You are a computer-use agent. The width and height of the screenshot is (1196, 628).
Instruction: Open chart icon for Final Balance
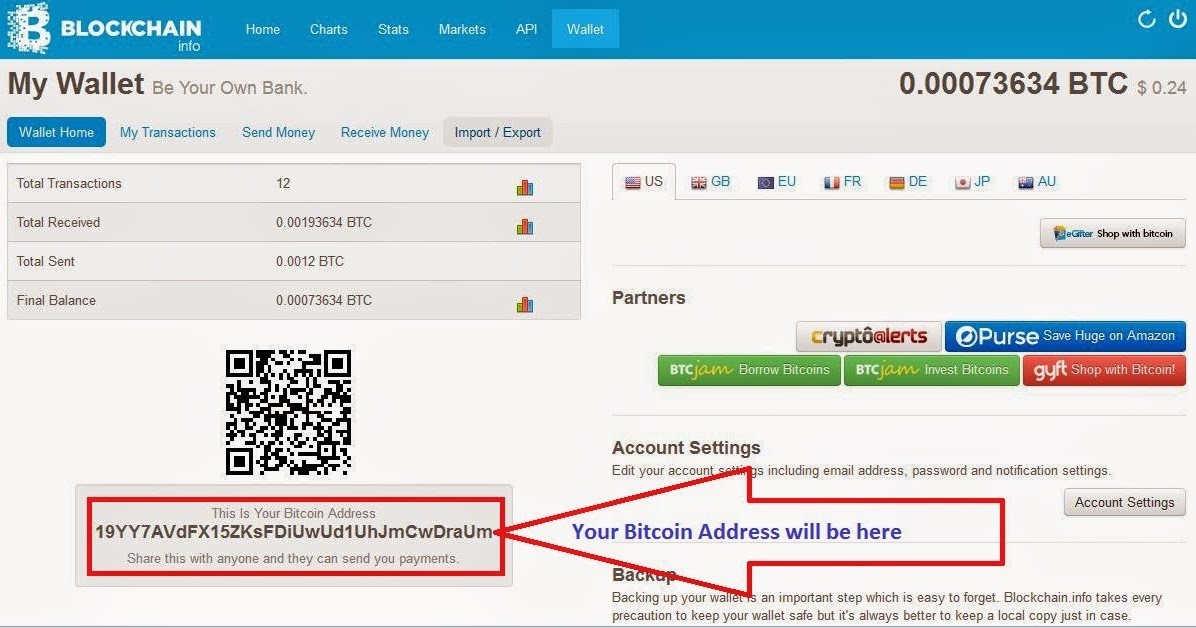(525, 304)
